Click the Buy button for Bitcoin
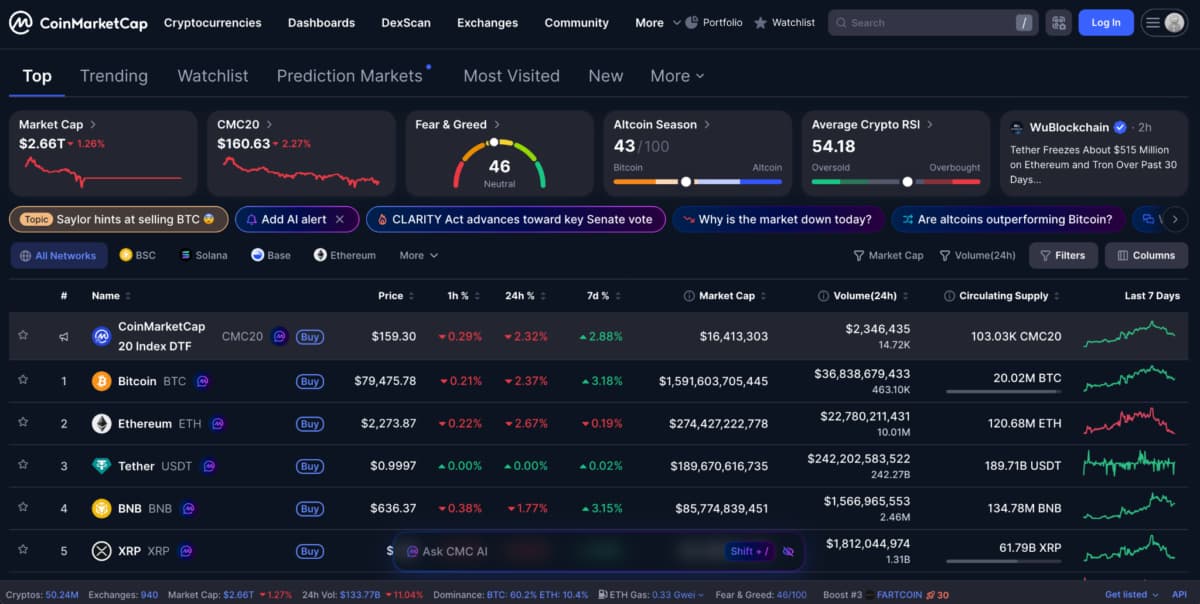Viewport: 1200px width, 604px height. point(310,381)
